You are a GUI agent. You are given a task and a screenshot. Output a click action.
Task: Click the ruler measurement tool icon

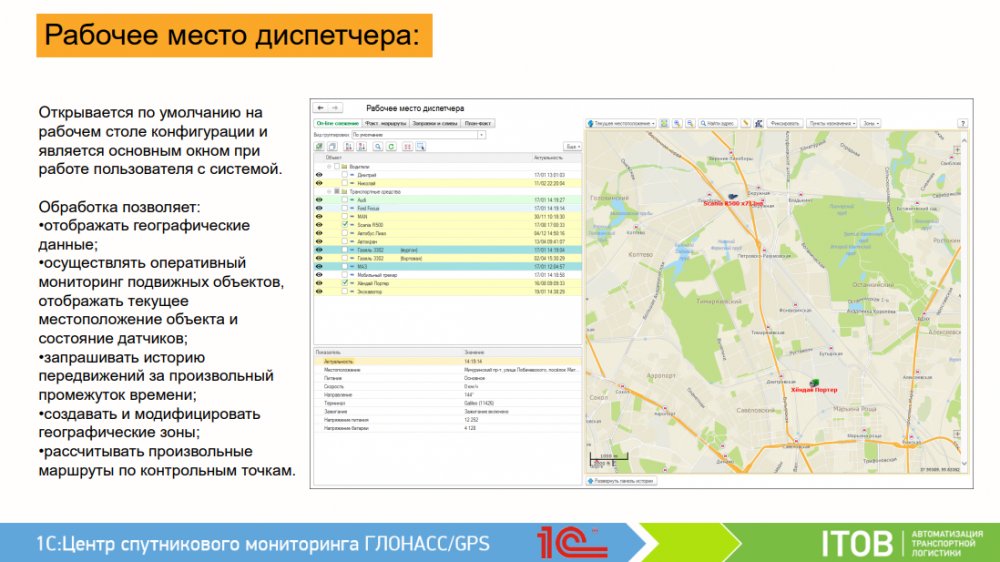(745, 123)
